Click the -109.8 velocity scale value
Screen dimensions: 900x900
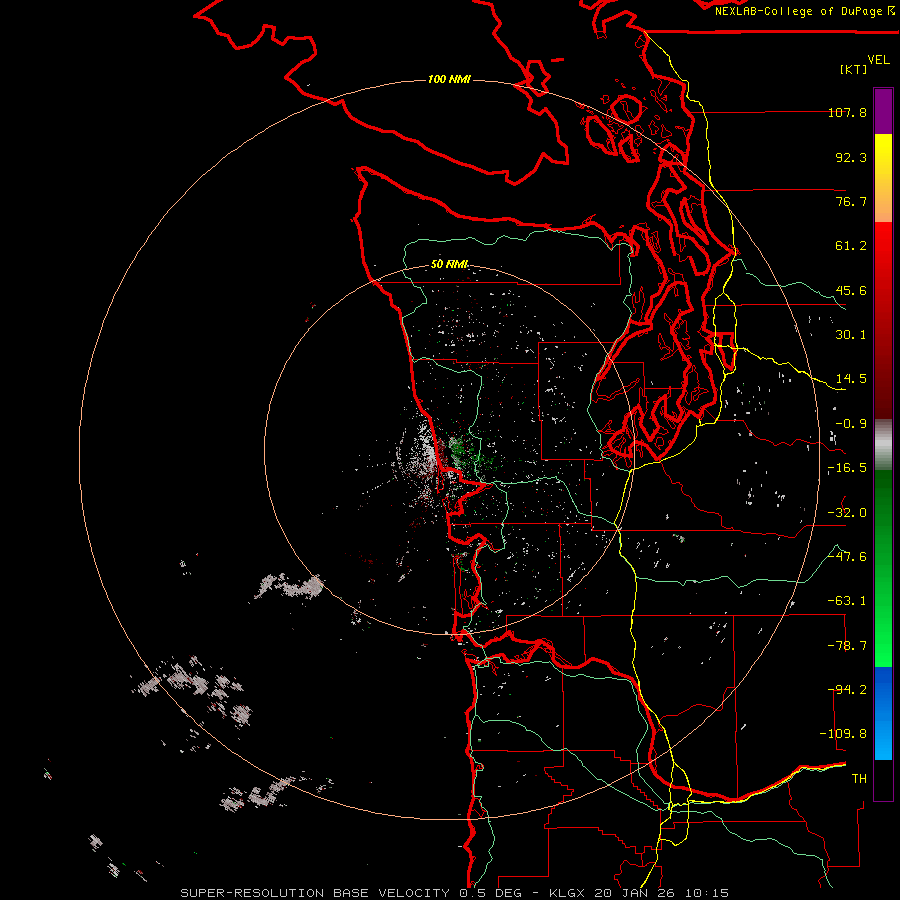coord(843,734)
